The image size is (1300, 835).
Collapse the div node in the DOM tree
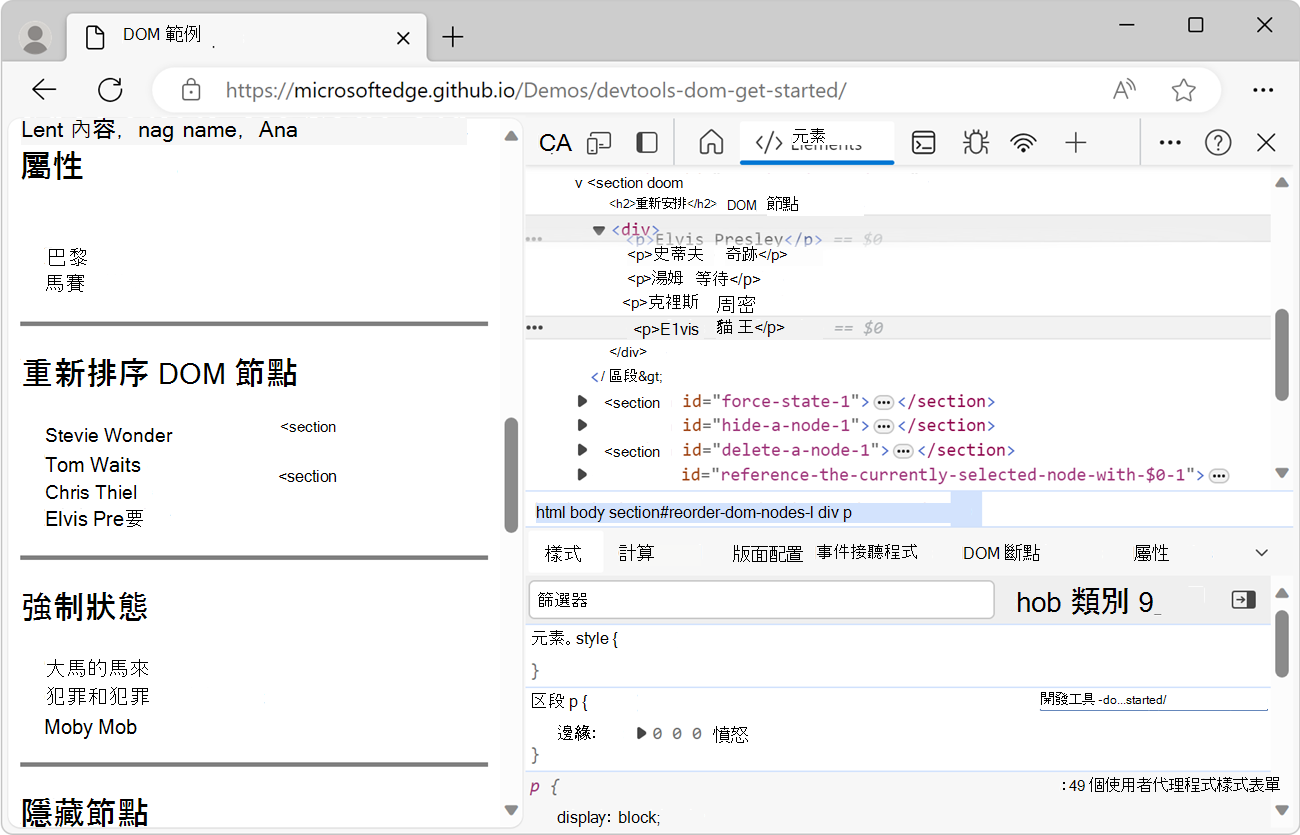[599, 230]
